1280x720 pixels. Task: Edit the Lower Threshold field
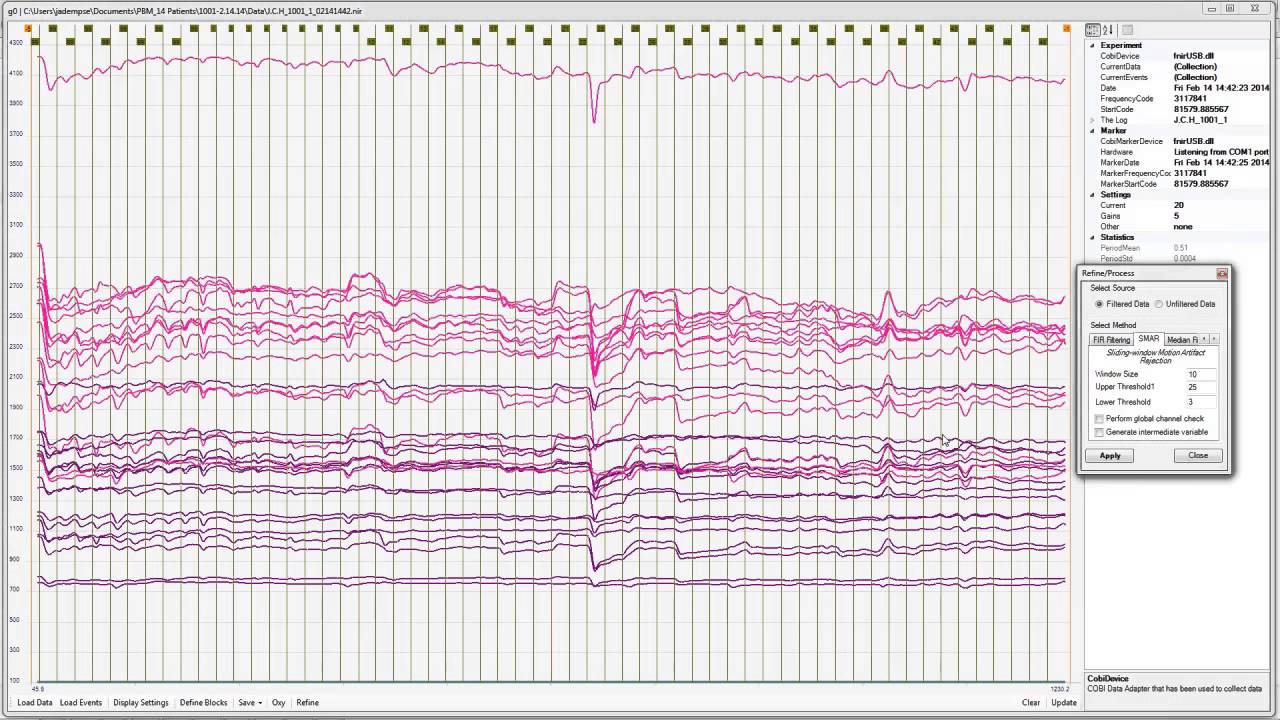click(x=1201, y=402)
